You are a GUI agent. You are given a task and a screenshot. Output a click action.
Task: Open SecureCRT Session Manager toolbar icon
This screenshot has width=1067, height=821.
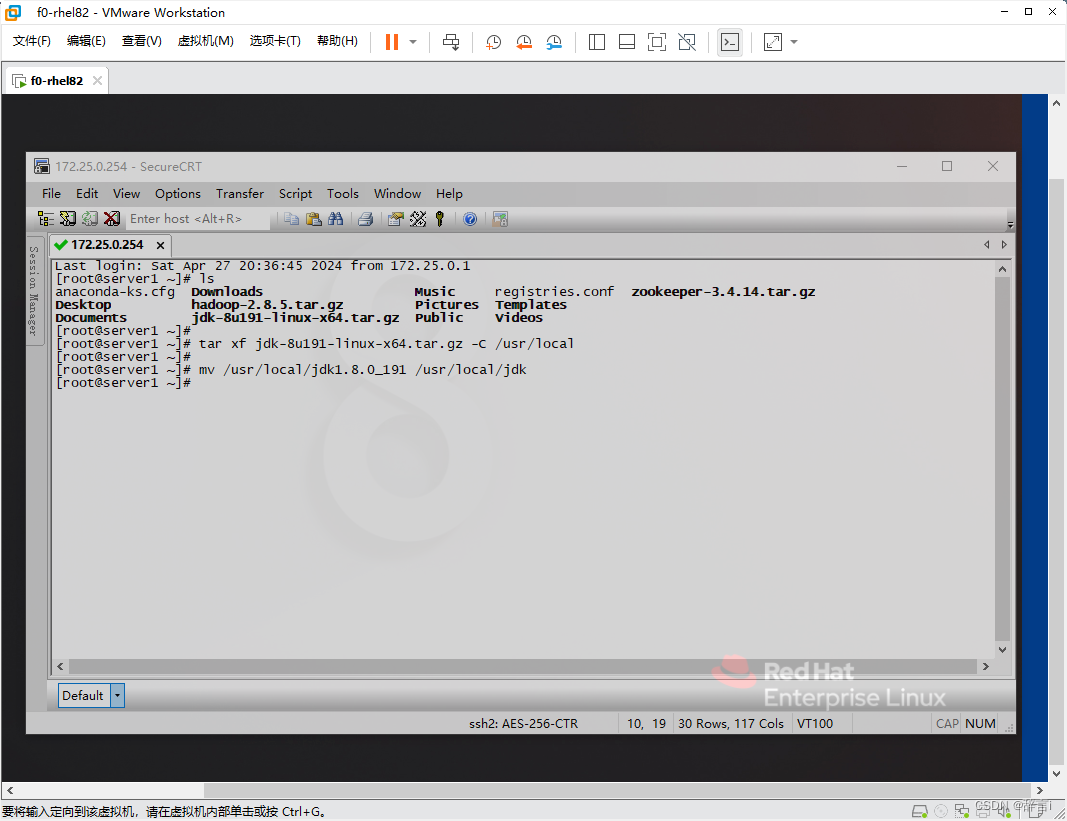(46, 219)
